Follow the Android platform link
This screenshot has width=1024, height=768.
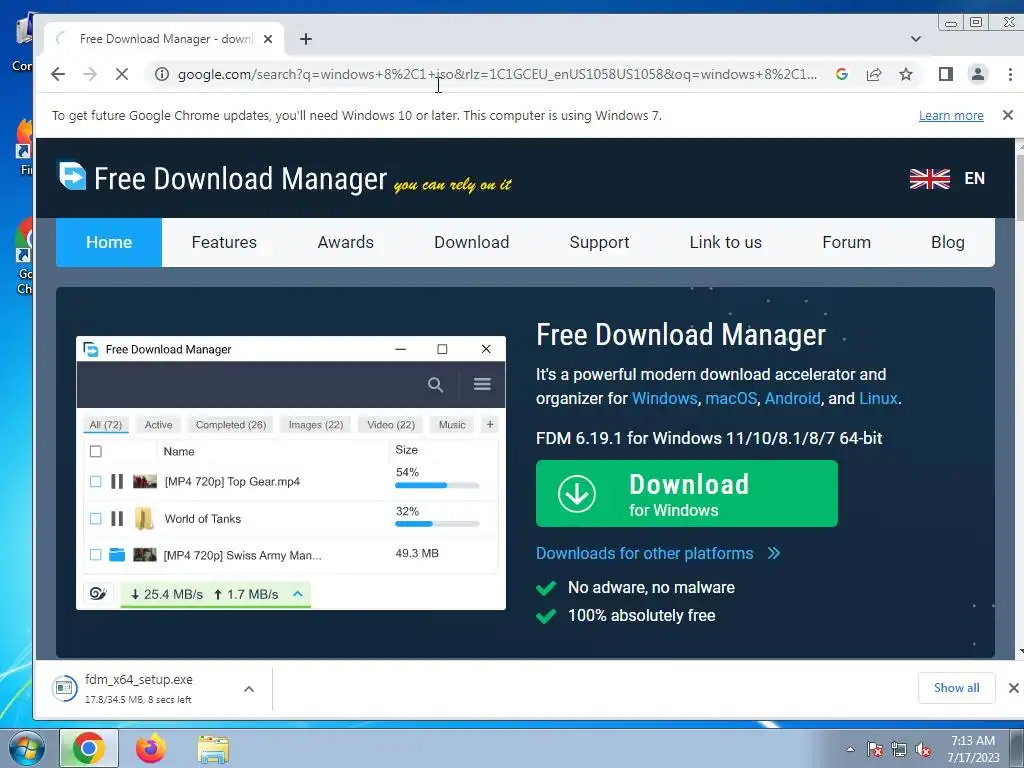pyautogui.click(x=792, y=398)
